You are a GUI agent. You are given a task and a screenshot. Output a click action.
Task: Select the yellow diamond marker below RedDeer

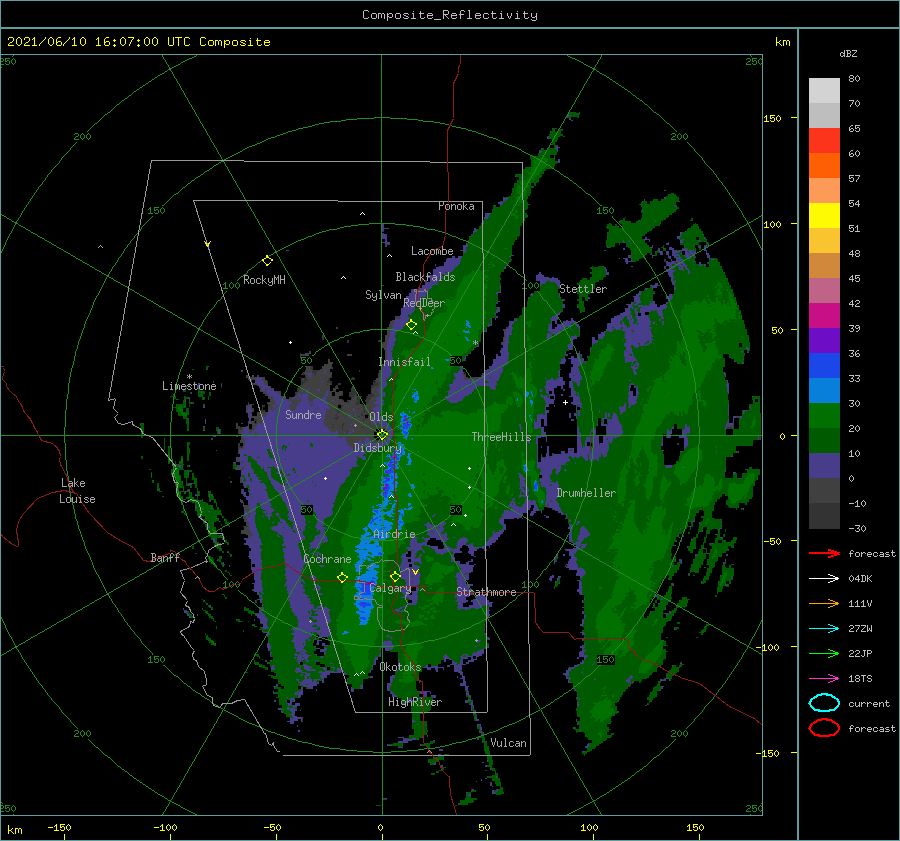point(412,325)
